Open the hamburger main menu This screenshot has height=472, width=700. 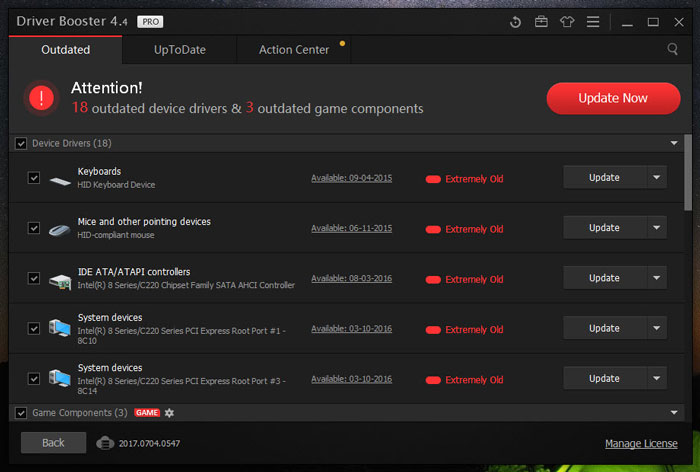tap(593, 21)
